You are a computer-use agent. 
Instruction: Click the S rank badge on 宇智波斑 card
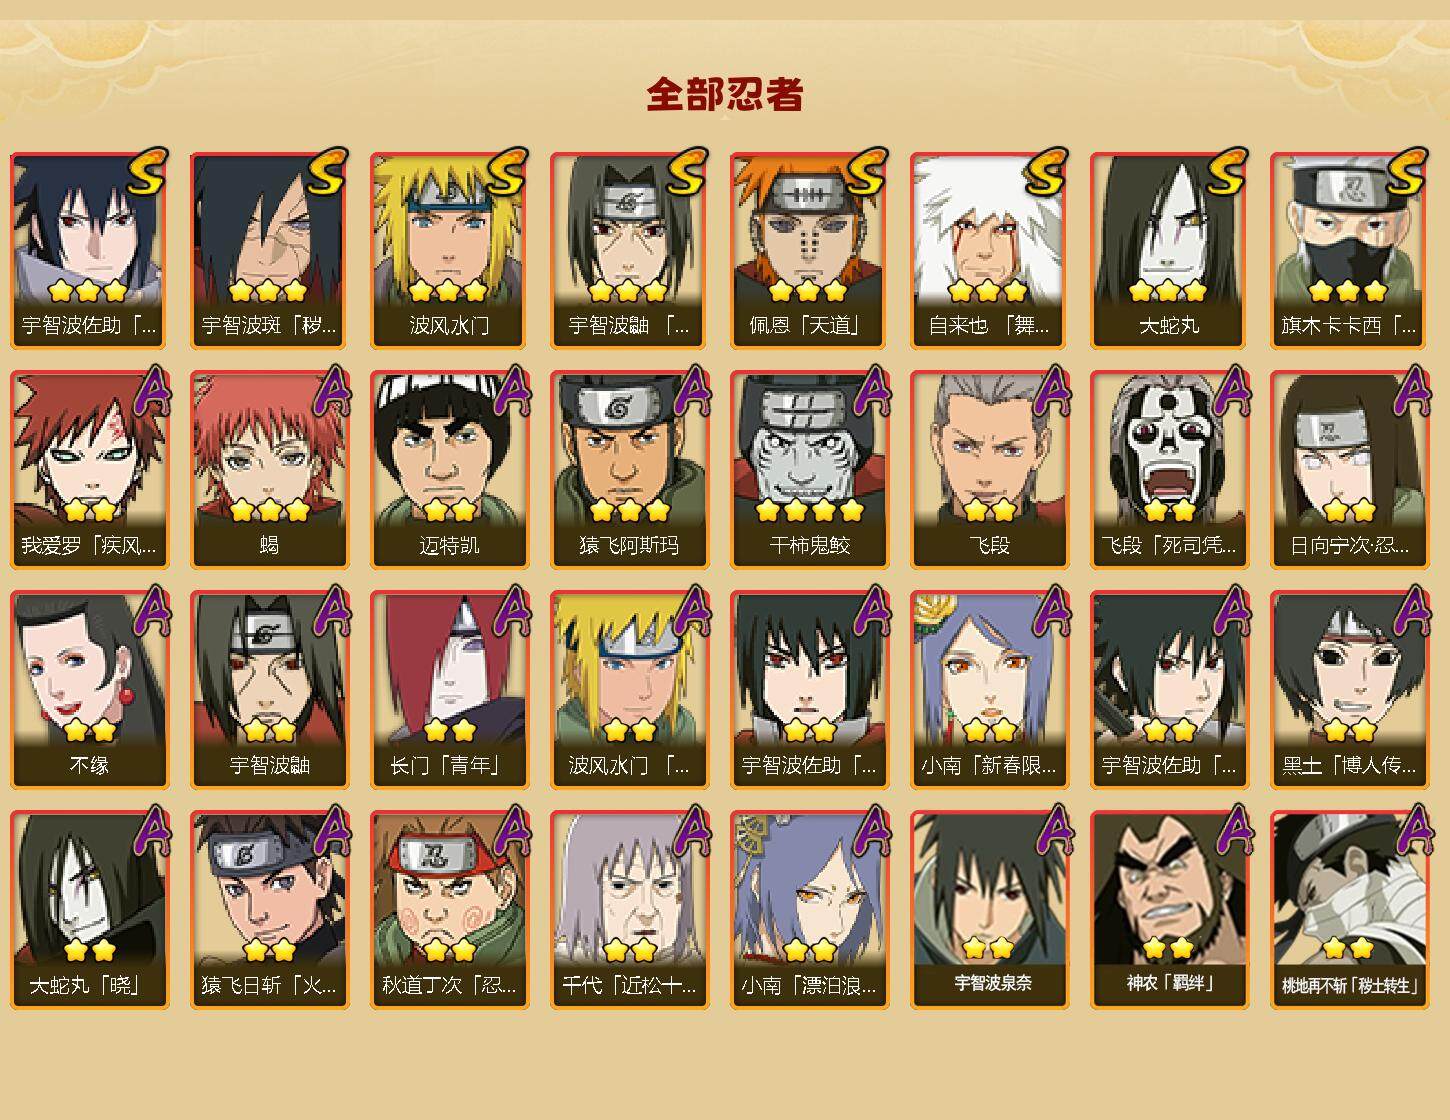click(x=326, y=171)
